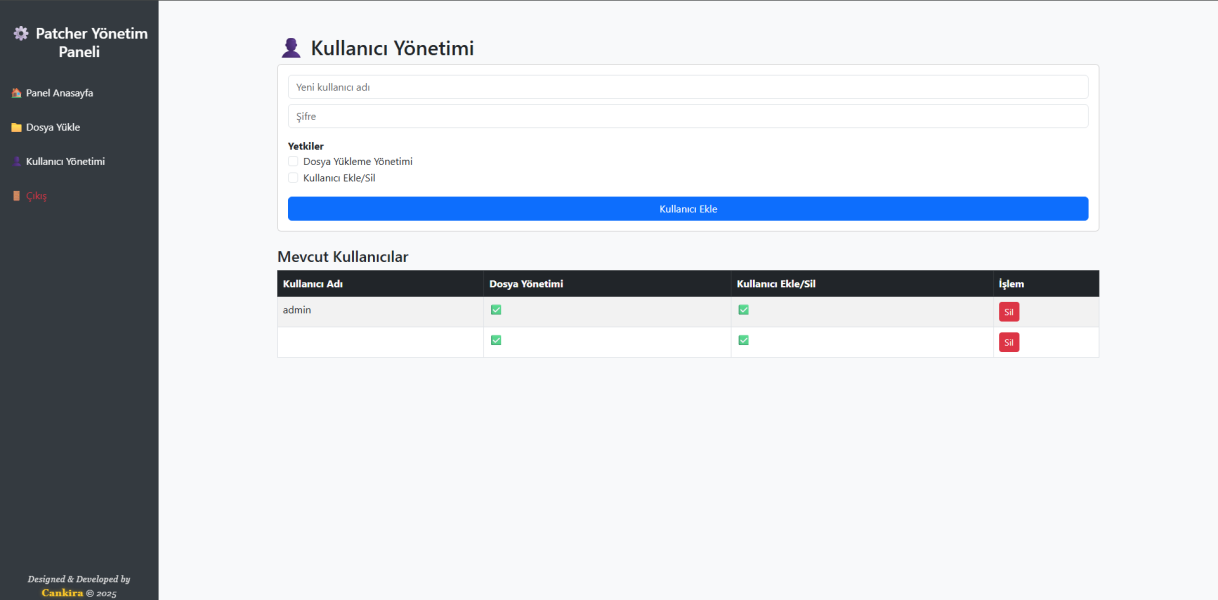
Task: Click the gear icon beside Patcher Yönetim Paneli
Action: coord(21,34)
